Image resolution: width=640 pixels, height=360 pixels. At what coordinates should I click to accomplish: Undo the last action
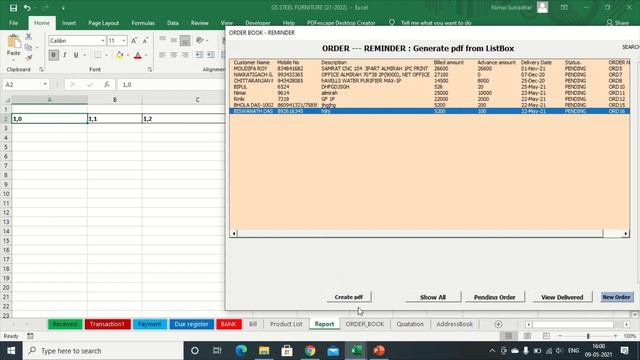coord(27,8)
